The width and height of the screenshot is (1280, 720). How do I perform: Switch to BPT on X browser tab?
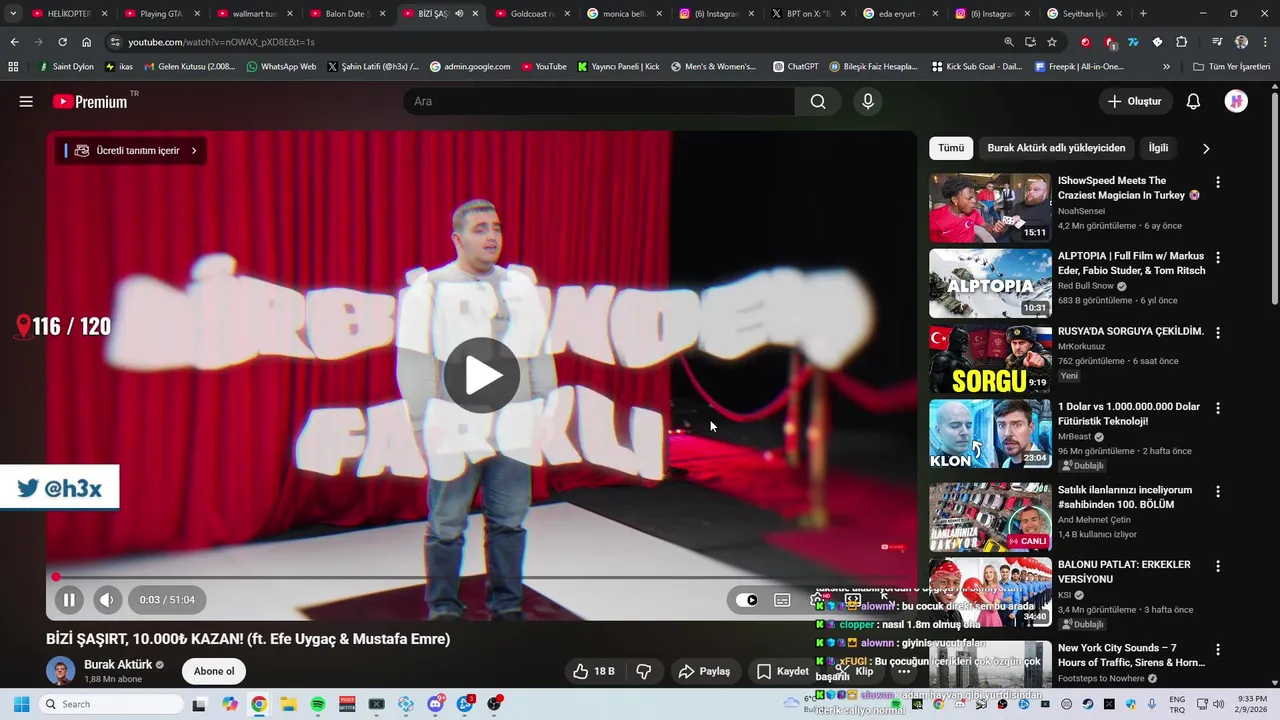808,14
